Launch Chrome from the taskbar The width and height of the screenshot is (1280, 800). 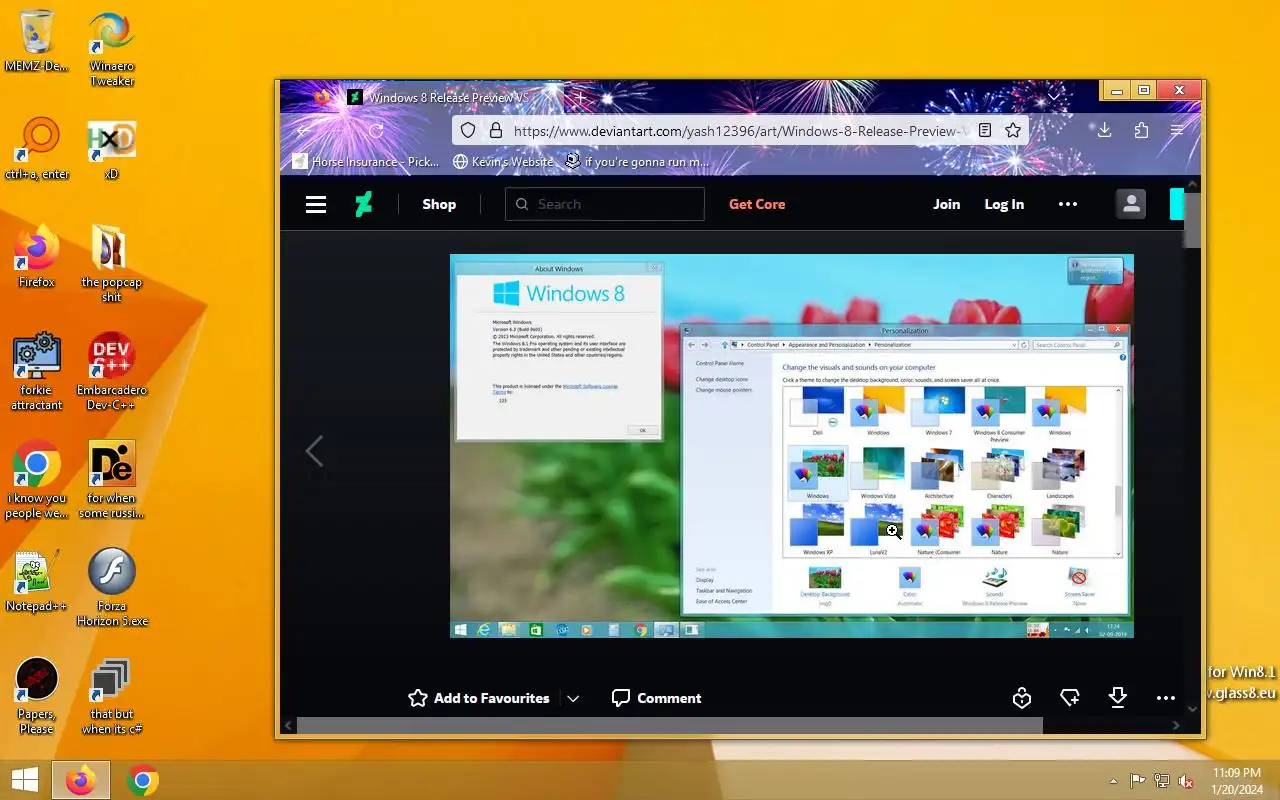[143, 780]
